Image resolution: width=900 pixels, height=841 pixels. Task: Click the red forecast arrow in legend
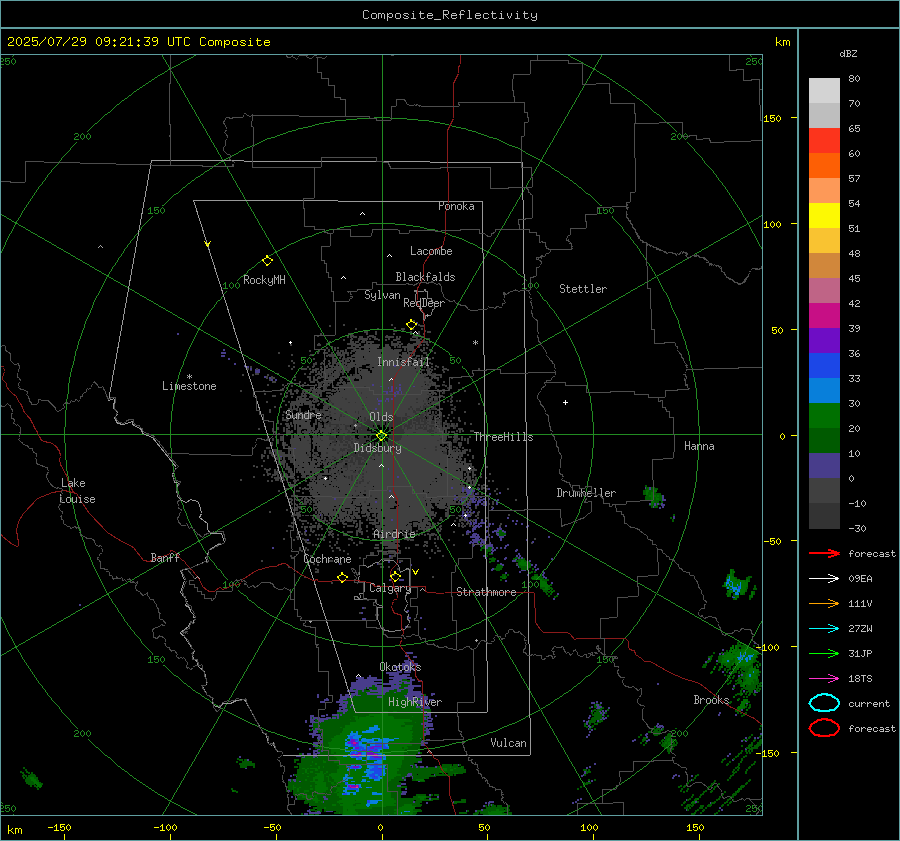[x=824, y=553]
